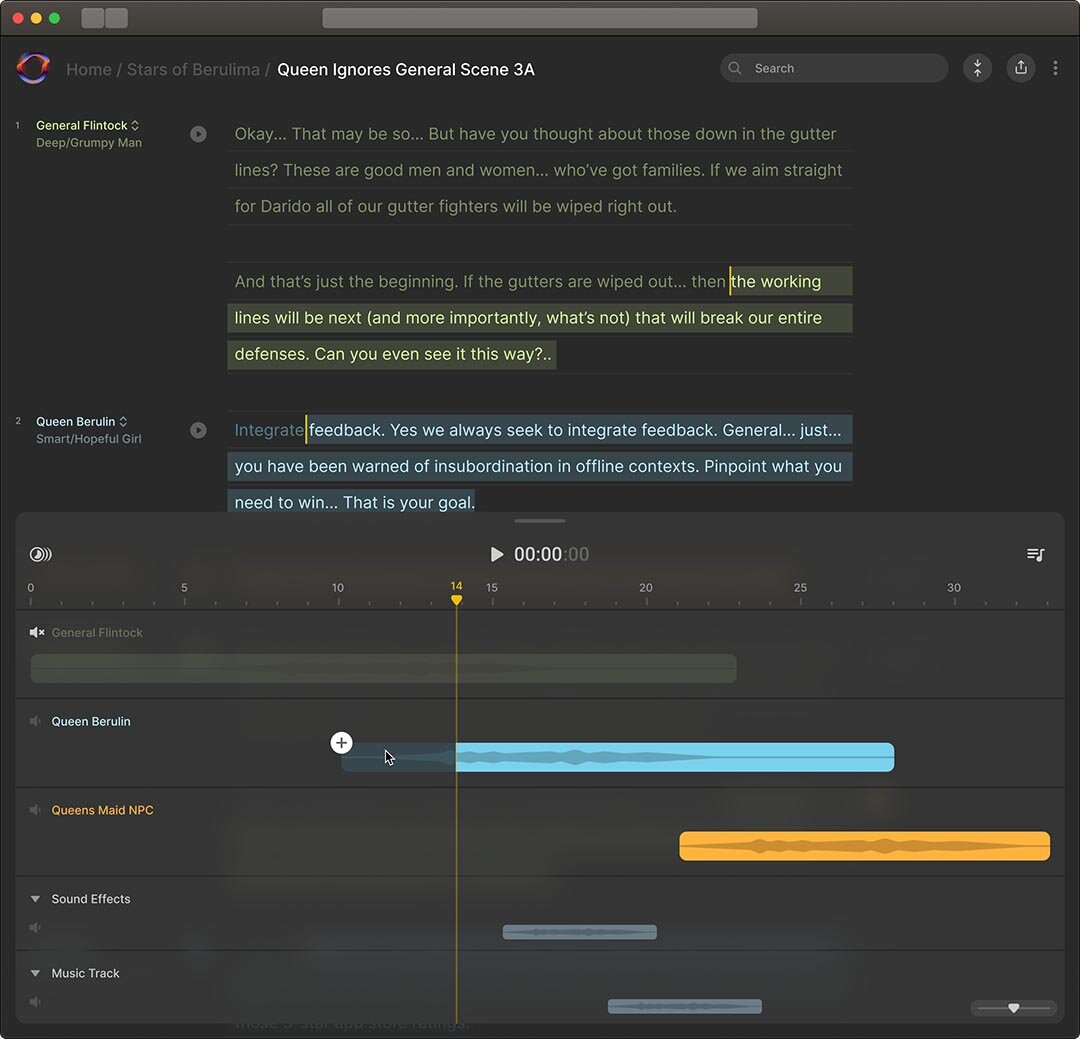Image resolution: width=1080 pixels, height=1039 pixels.
Task: Collapse the Sound Effects group
Action: coord(35,899)
